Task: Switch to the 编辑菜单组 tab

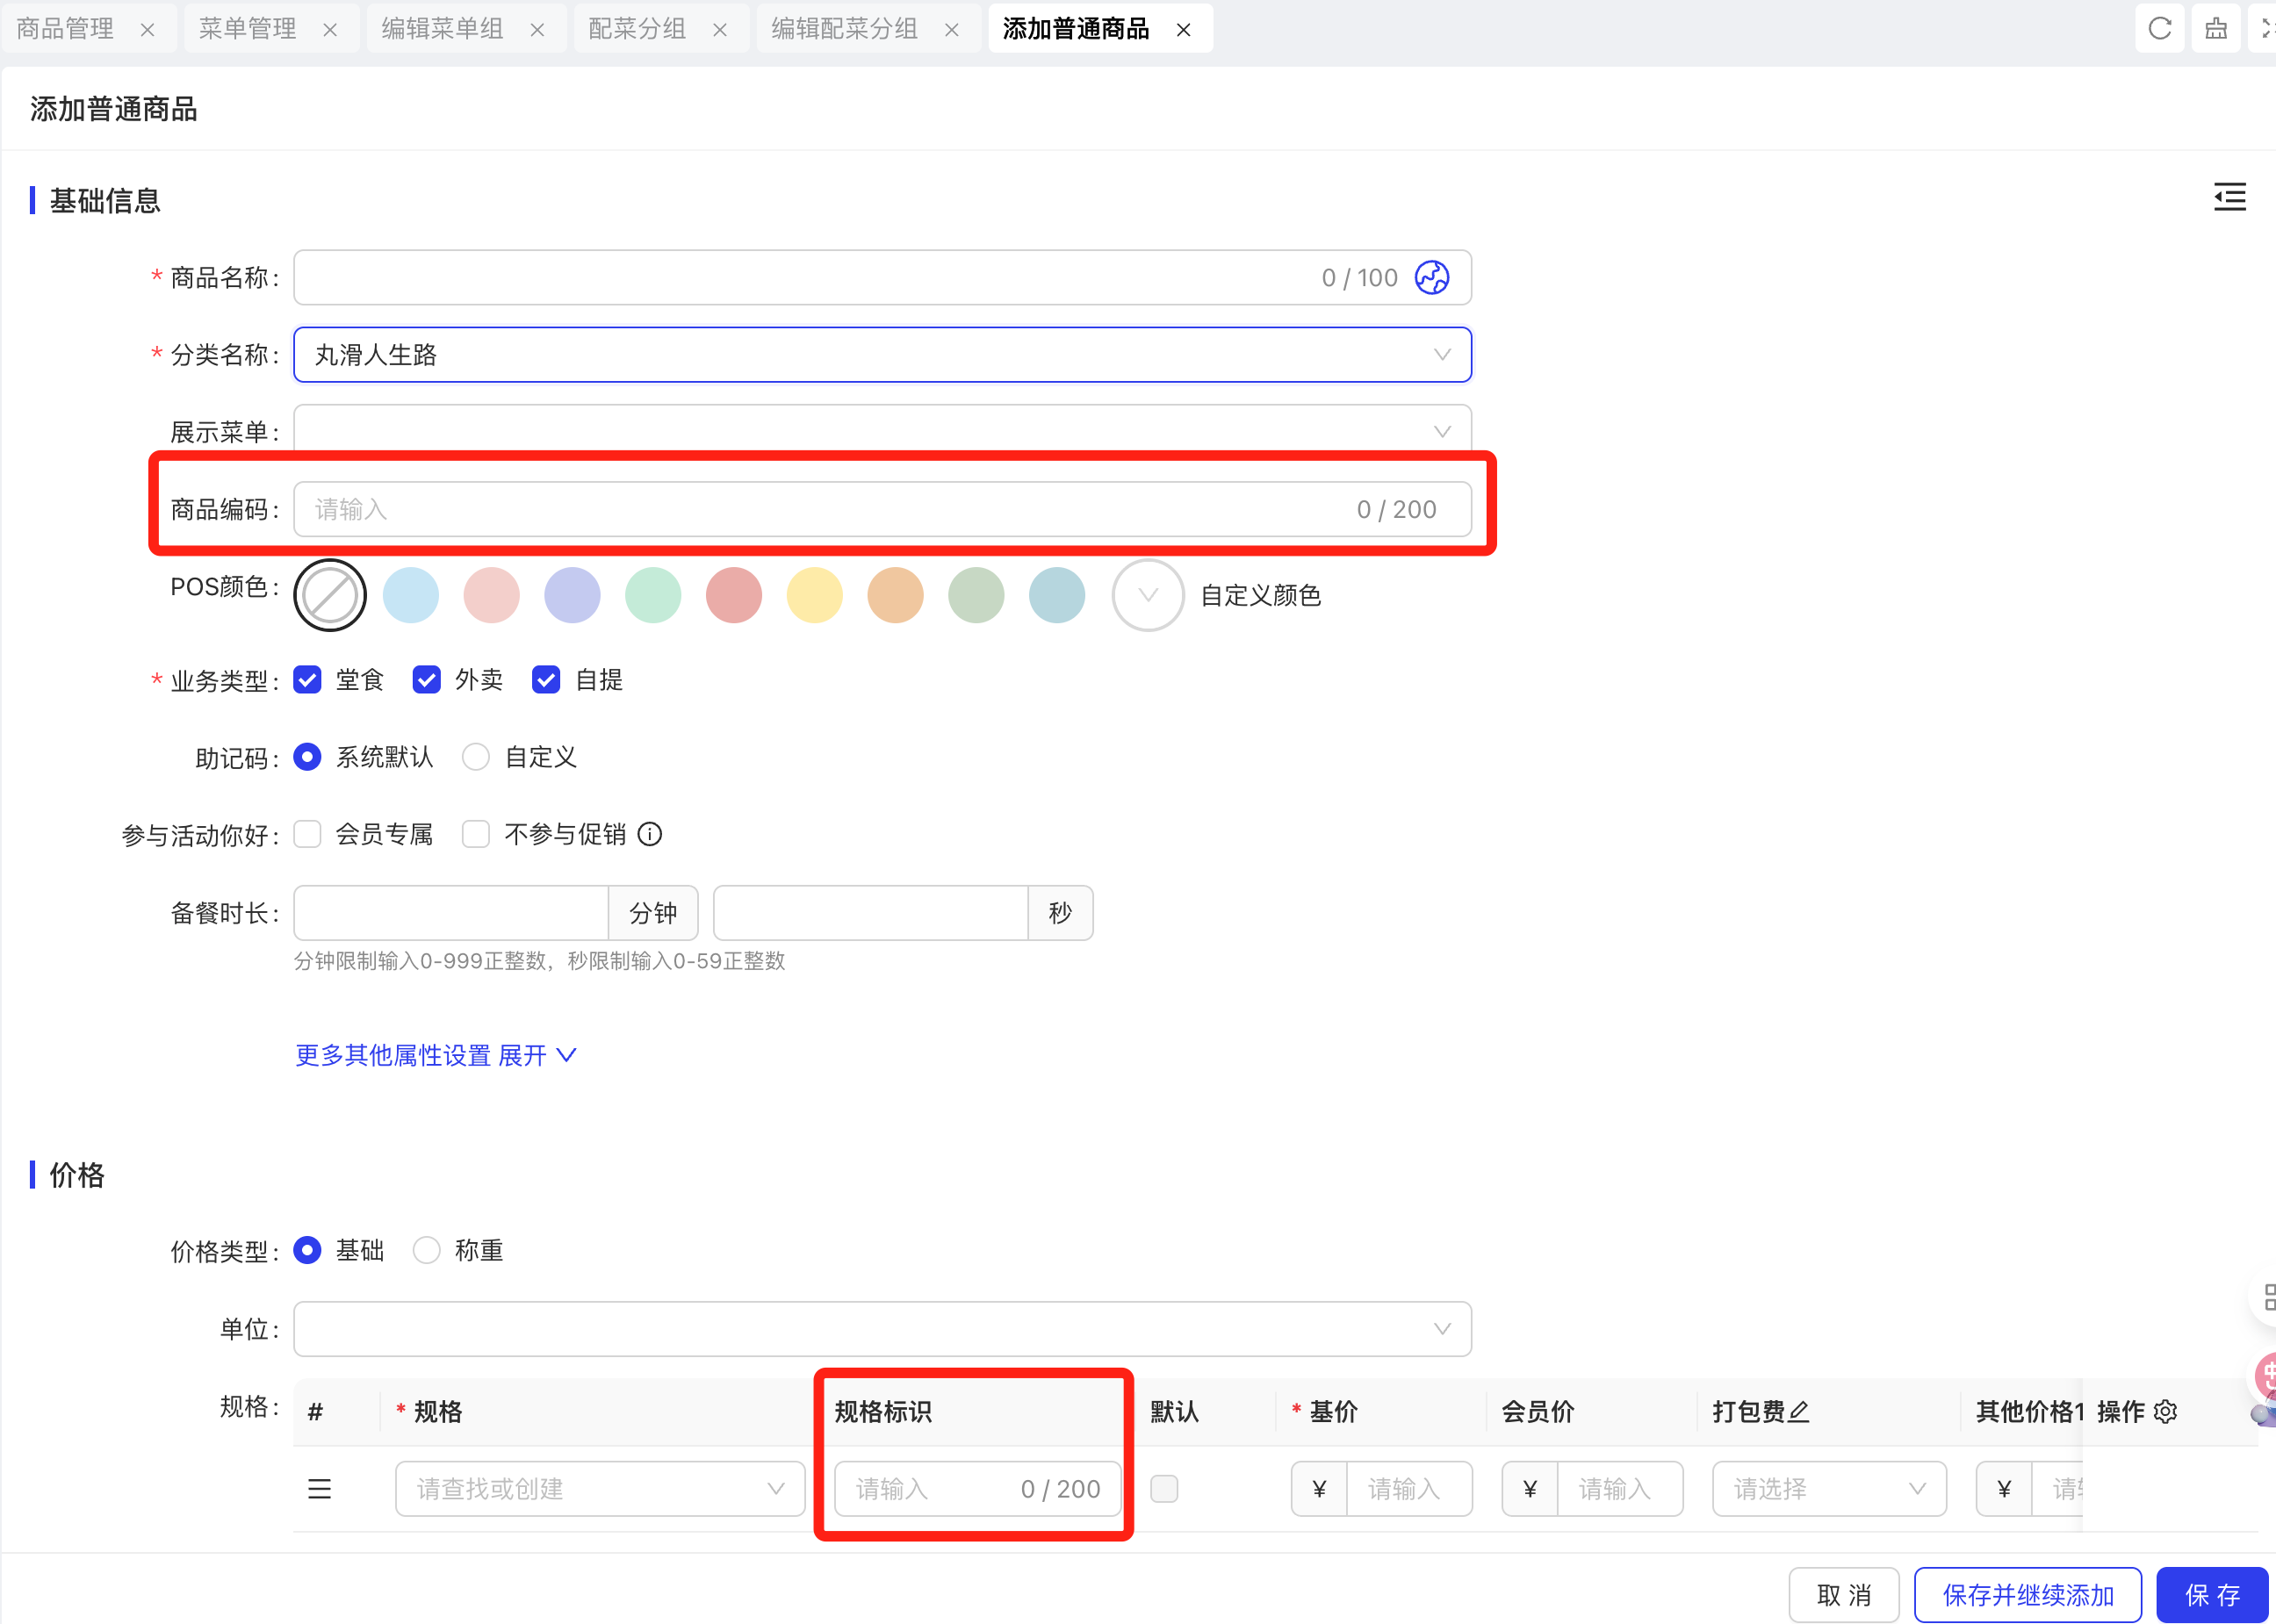Action: (x=442, y=28)
